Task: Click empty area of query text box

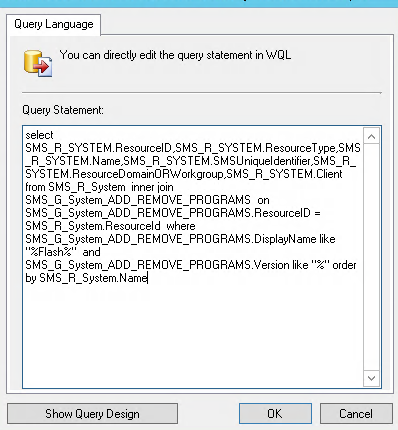Action: (x=193, y=333)
